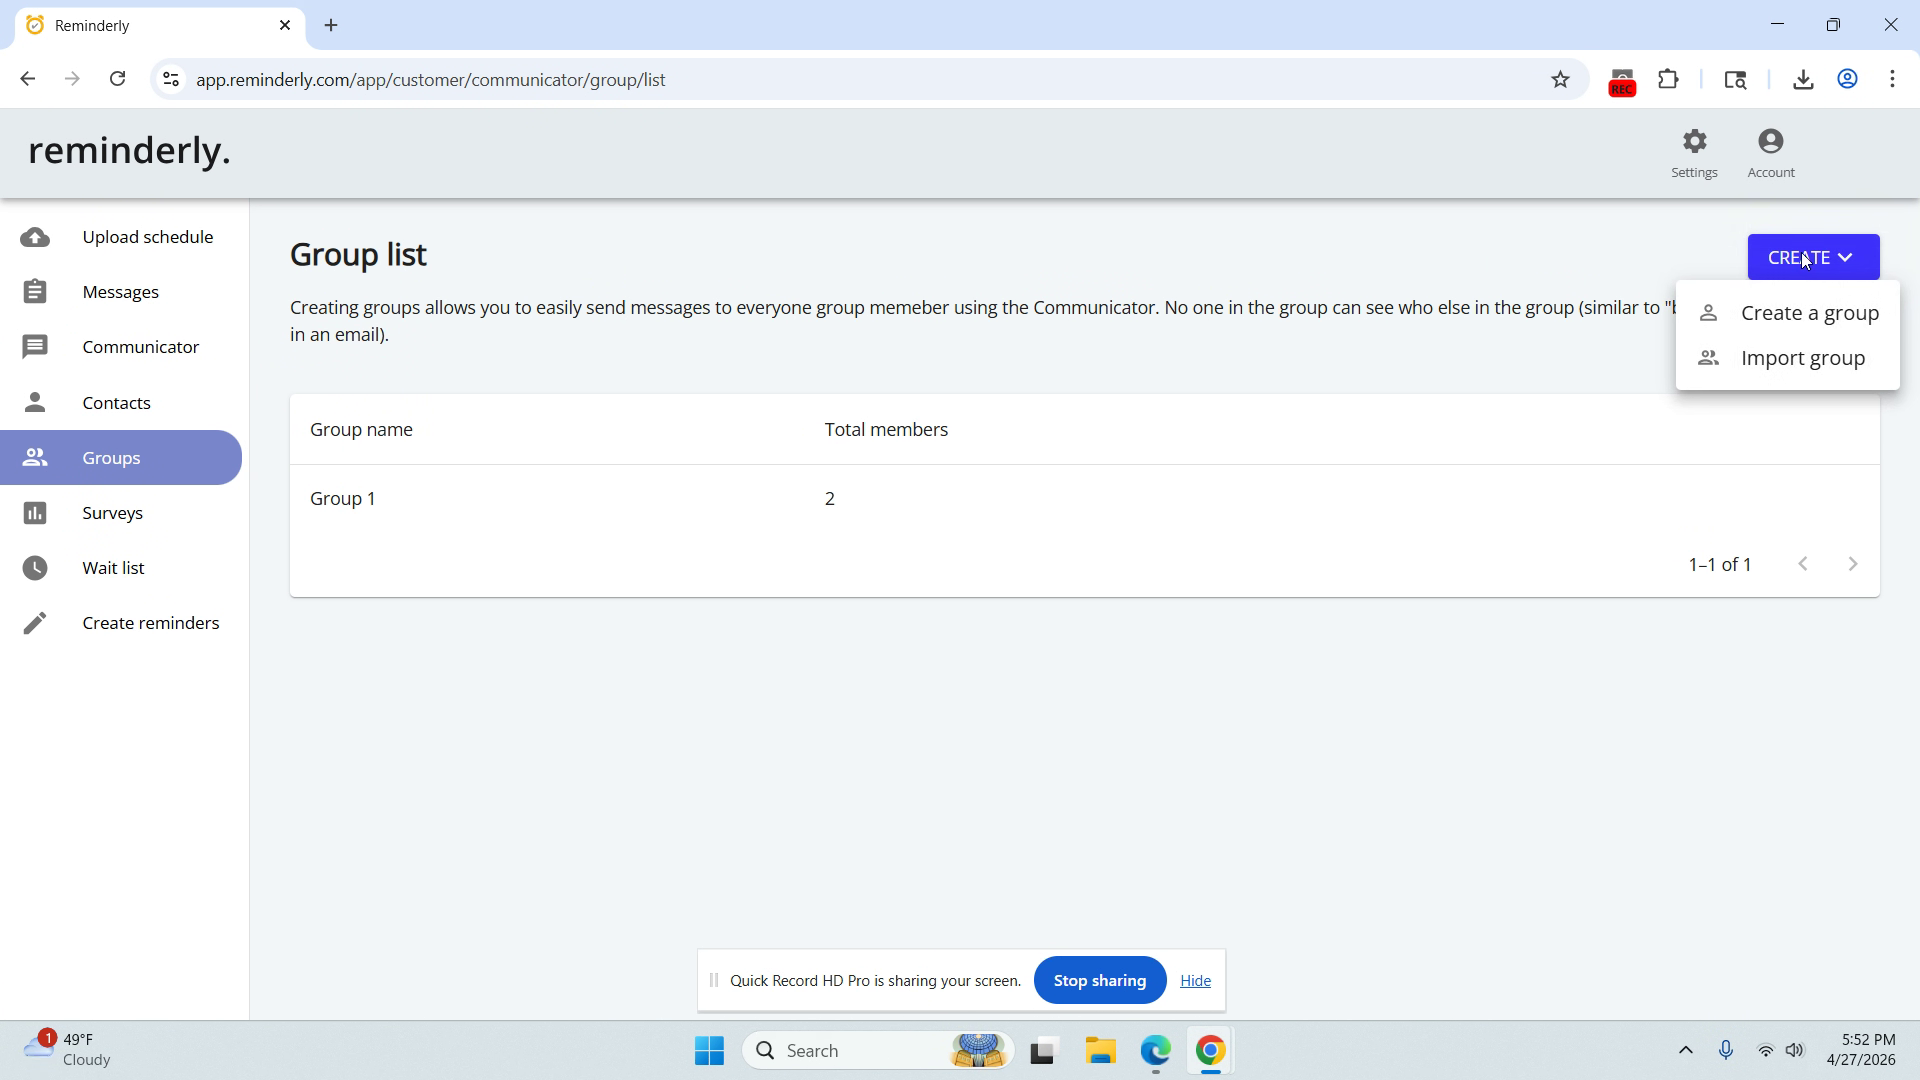
Task: Click the total members value 2
Action: pos(830,499)
